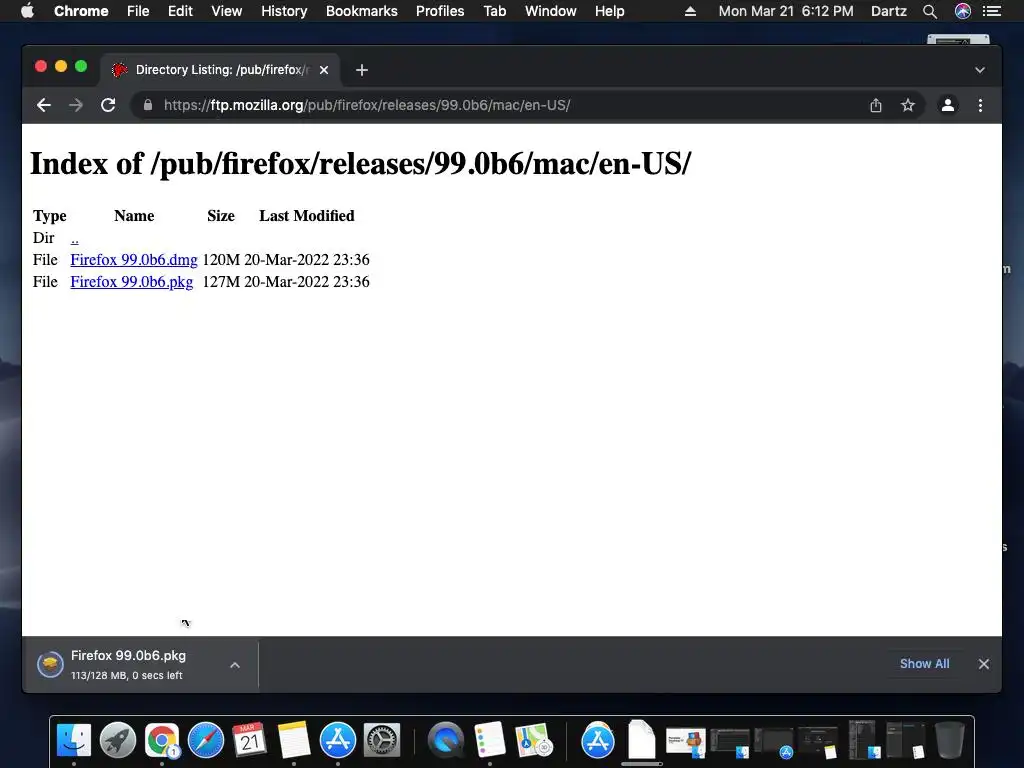Click the menu bar date and time
Screen dimensions: 1024x768
pyautogui.click(x=786, y=11)
